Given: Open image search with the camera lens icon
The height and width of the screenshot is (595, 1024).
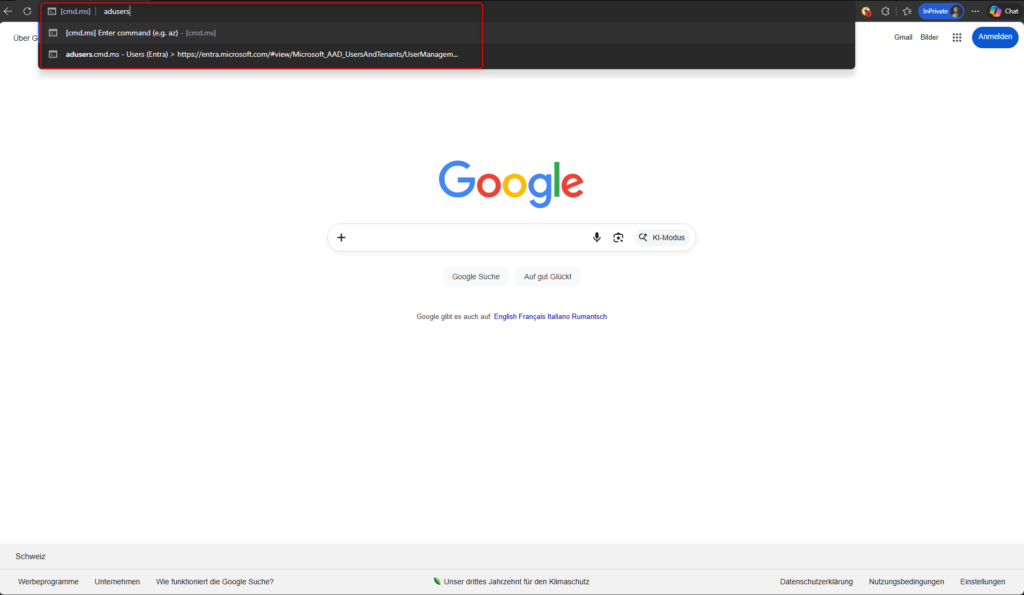Looking at the screenshot, I should pyautogui.click(x=618, y=237).
